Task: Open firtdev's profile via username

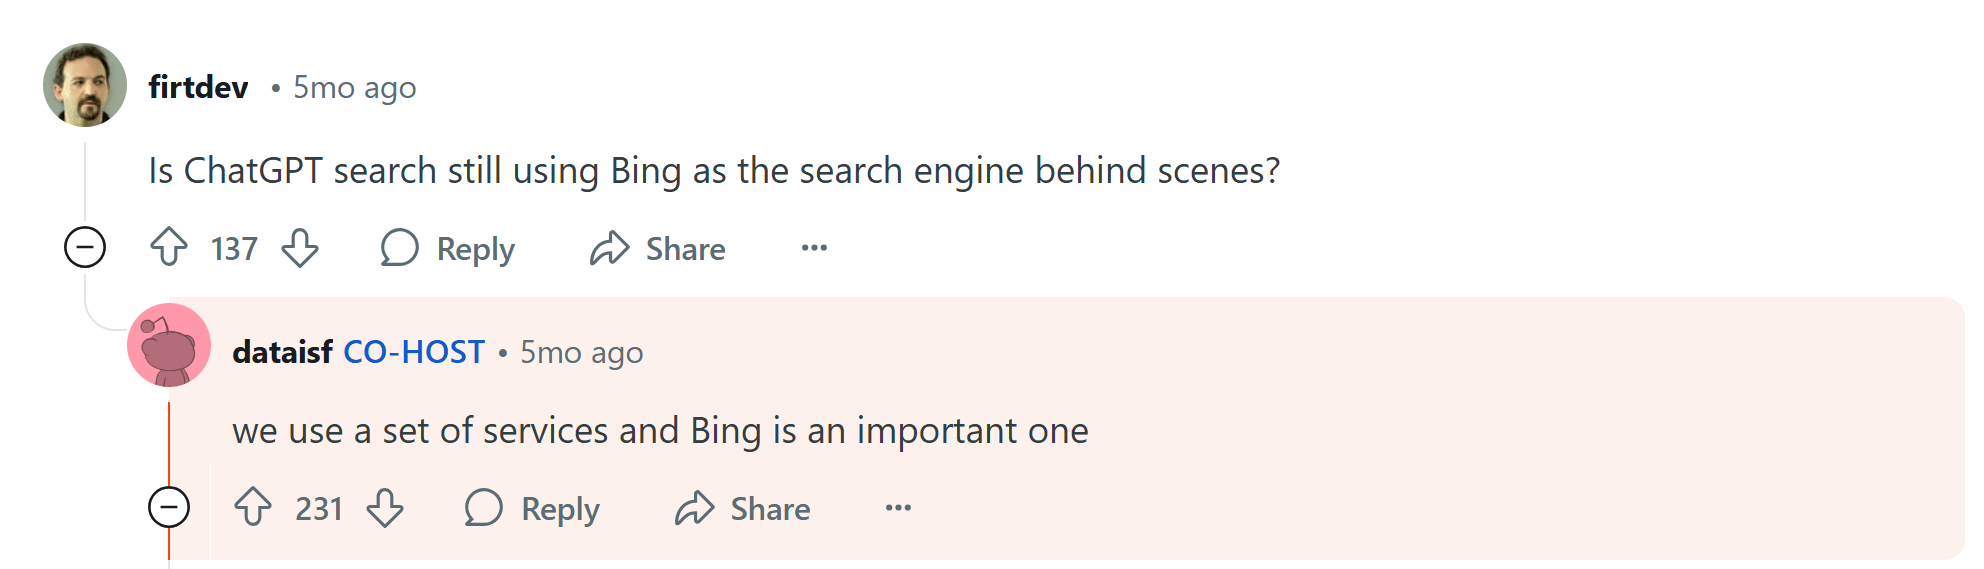Action: point(198,87)
